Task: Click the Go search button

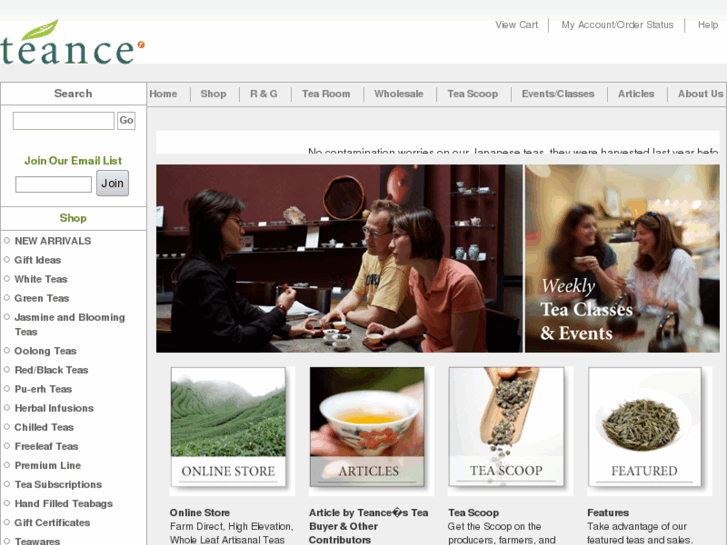Action: click(126, 121)
